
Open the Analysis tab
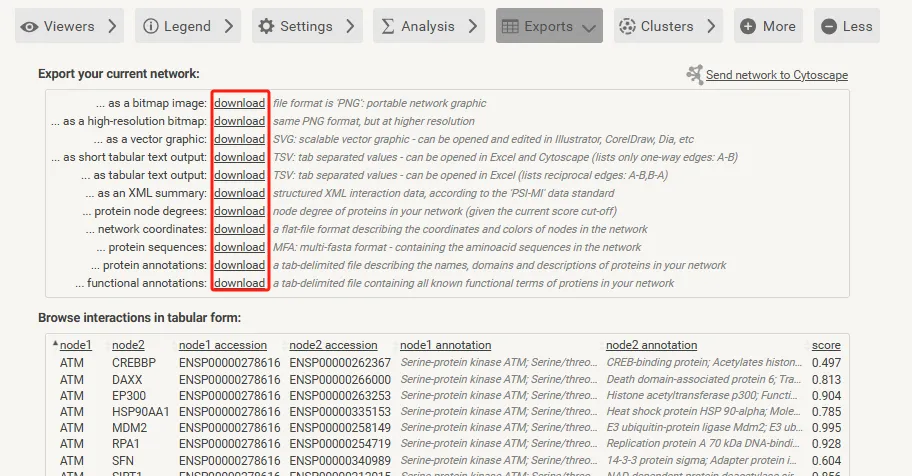[427, 27]
